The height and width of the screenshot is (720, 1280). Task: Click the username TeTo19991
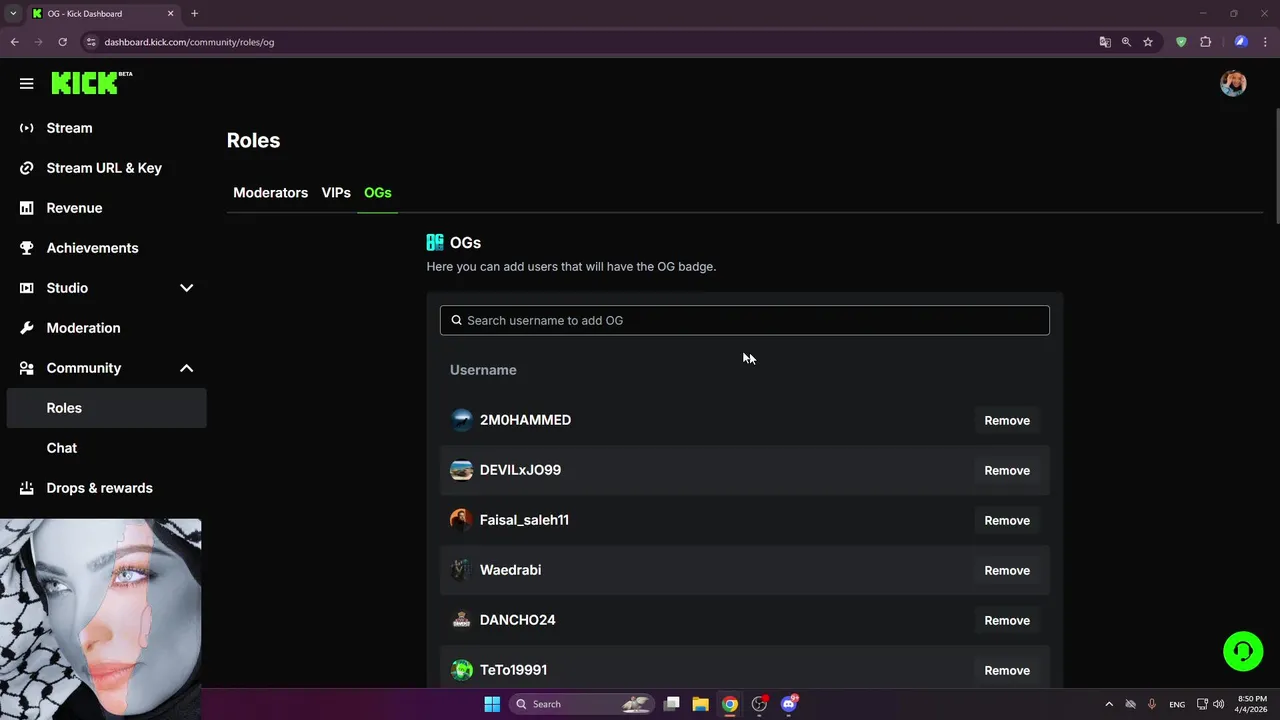(x=513, y=670)
